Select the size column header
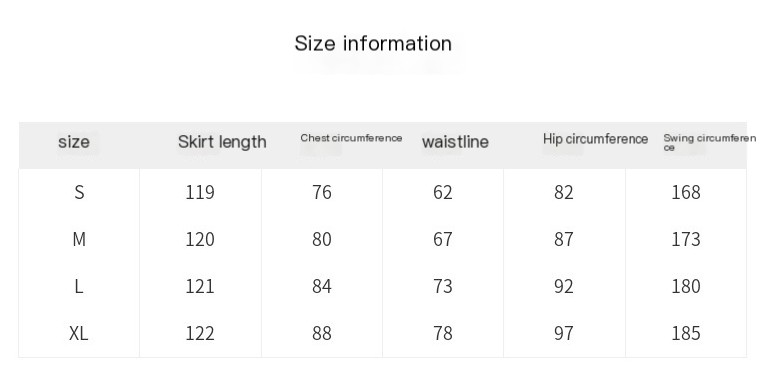The height and width of the screenshot is (367, 762). coord(74,142)
